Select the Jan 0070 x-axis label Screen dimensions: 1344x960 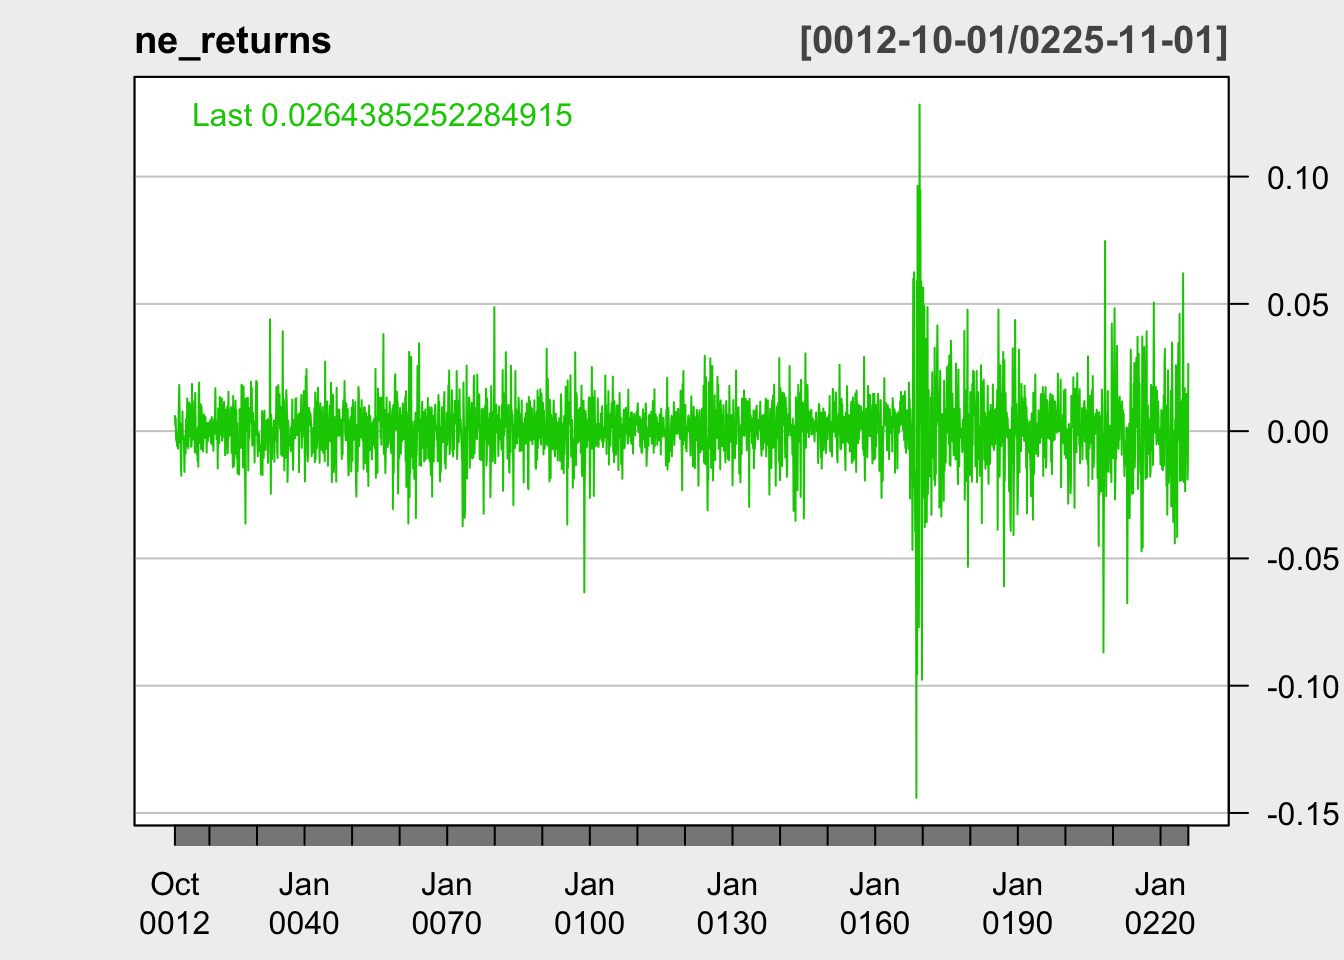pos(446,903)
